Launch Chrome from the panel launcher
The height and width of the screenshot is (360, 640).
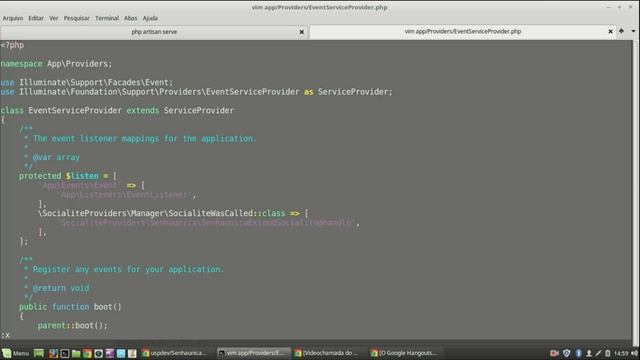[87, 353]
